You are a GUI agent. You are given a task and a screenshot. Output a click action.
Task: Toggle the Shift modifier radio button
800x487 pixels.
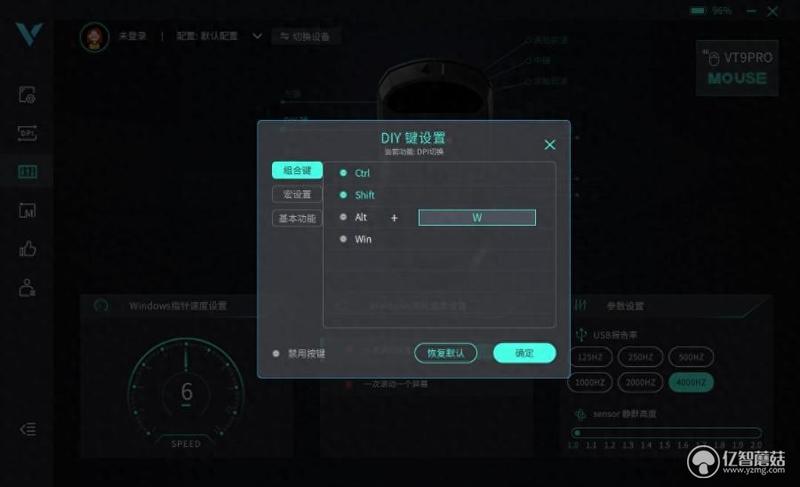(x=343, y=195)
